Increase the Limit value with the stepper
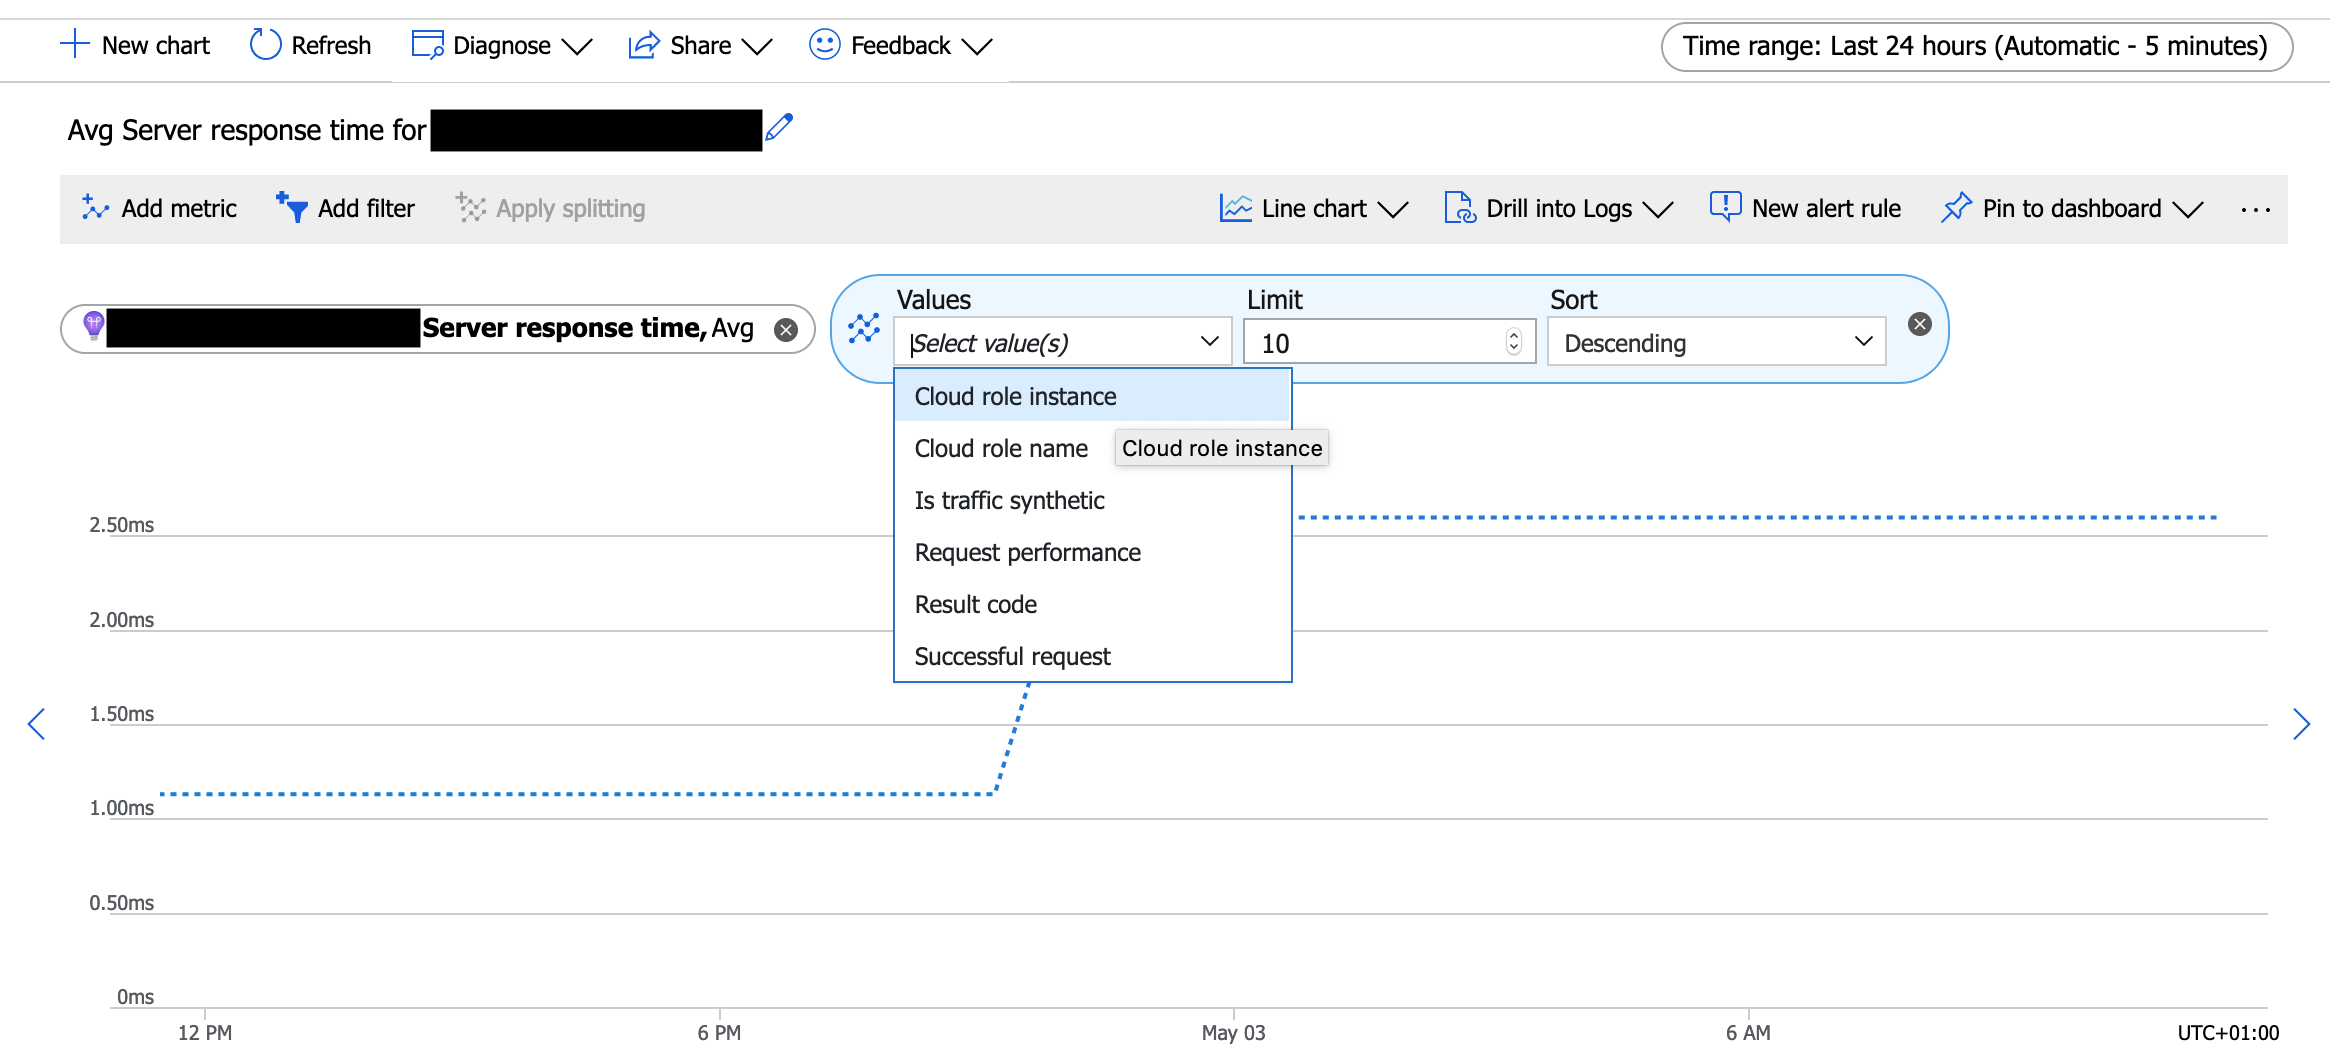Screen dimensions: 2330x1058 pos(1515,335)
